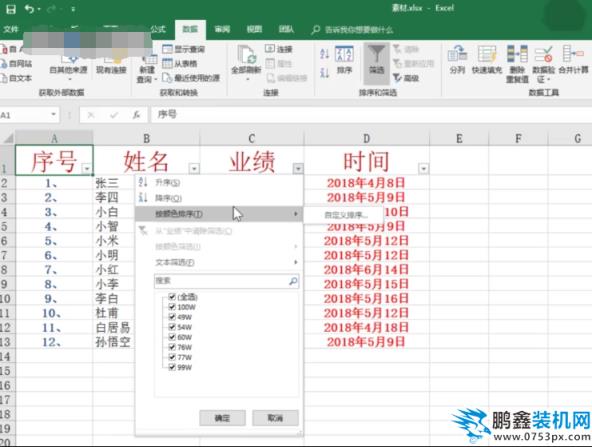The height and width of the screenshot is (447, 592).
Task: Click the sort Z to A icon
Action: tap(325, 72)
